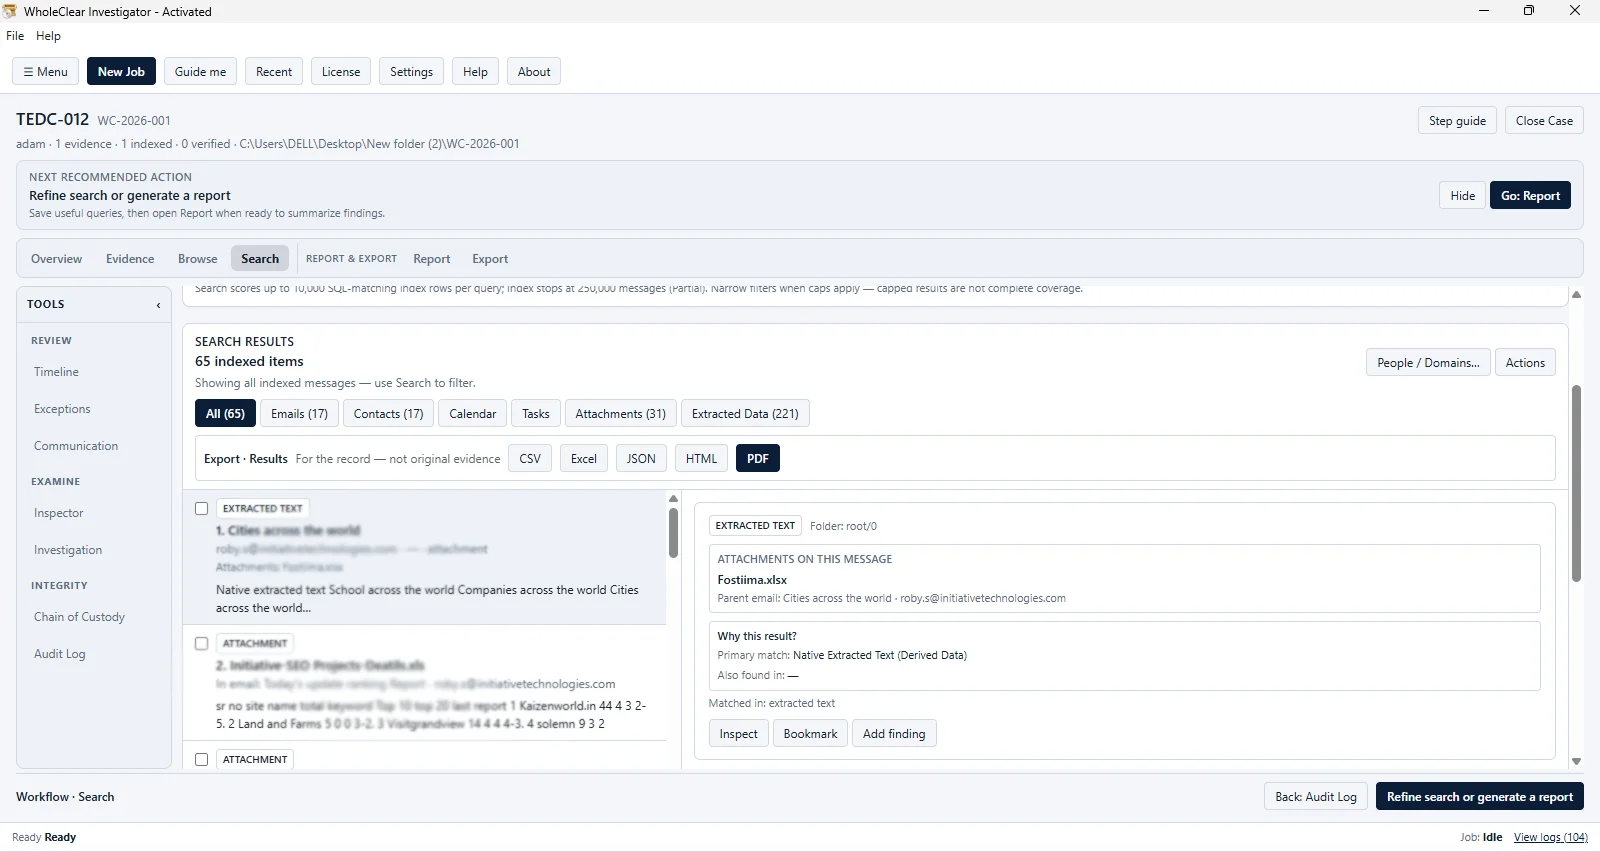This screenshot has height=852, width=1600.
Task: Filter results to Calendar items
Action: coord(472,414)
